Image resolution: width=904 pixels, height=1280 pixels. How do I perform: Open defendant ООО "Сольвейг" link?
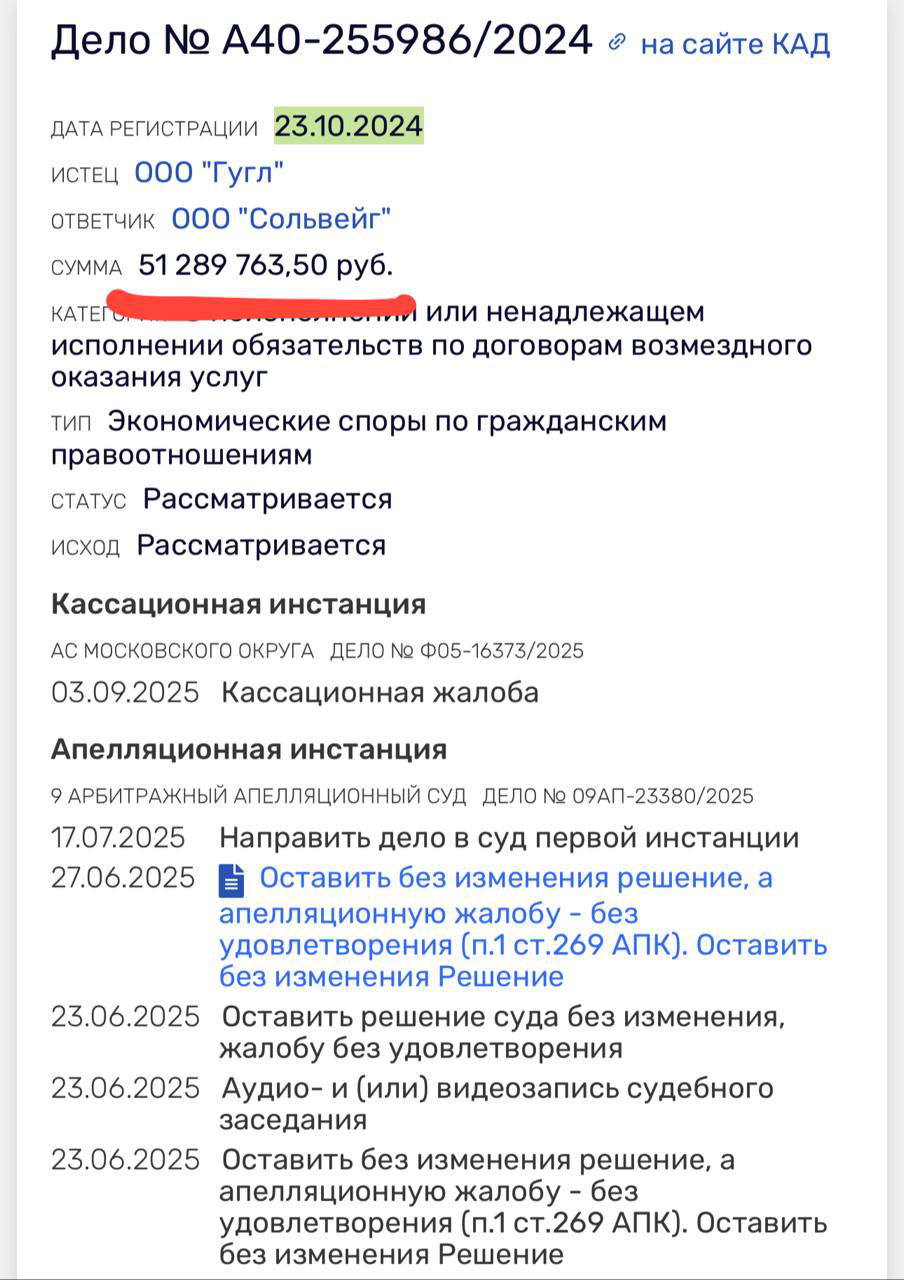(281, 219)
